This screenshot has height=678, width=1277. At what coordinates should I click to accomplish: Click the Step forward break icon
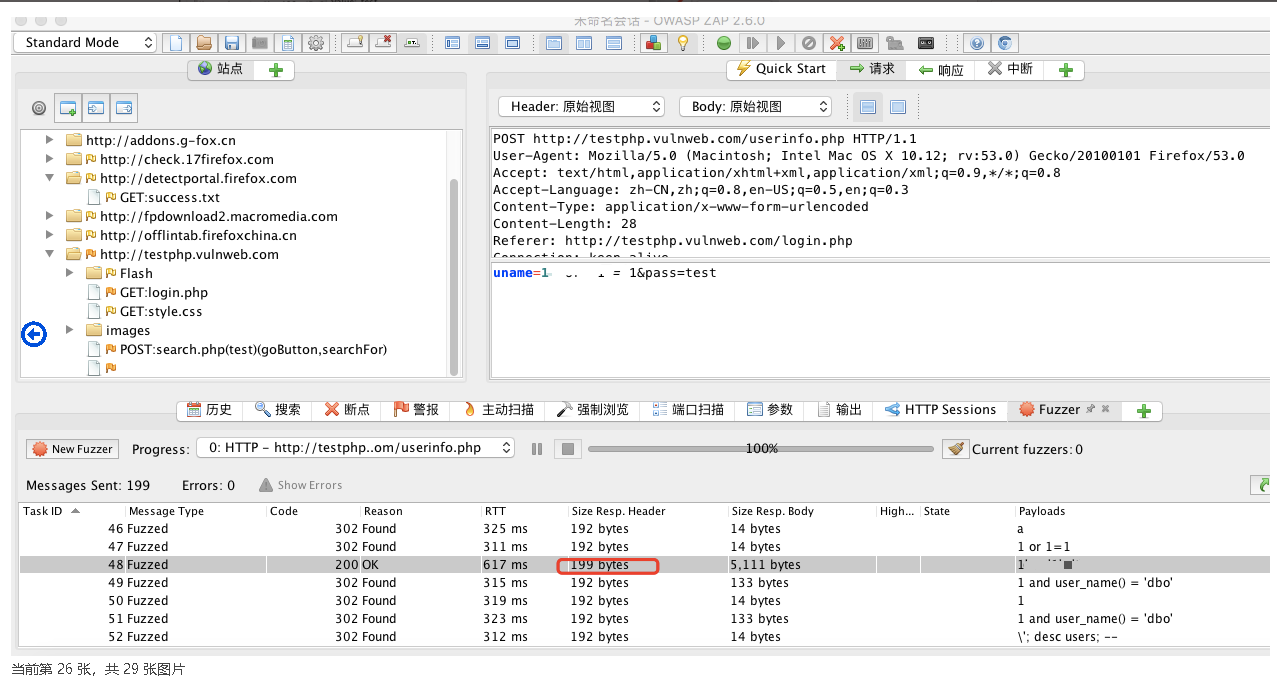(753, 43)
